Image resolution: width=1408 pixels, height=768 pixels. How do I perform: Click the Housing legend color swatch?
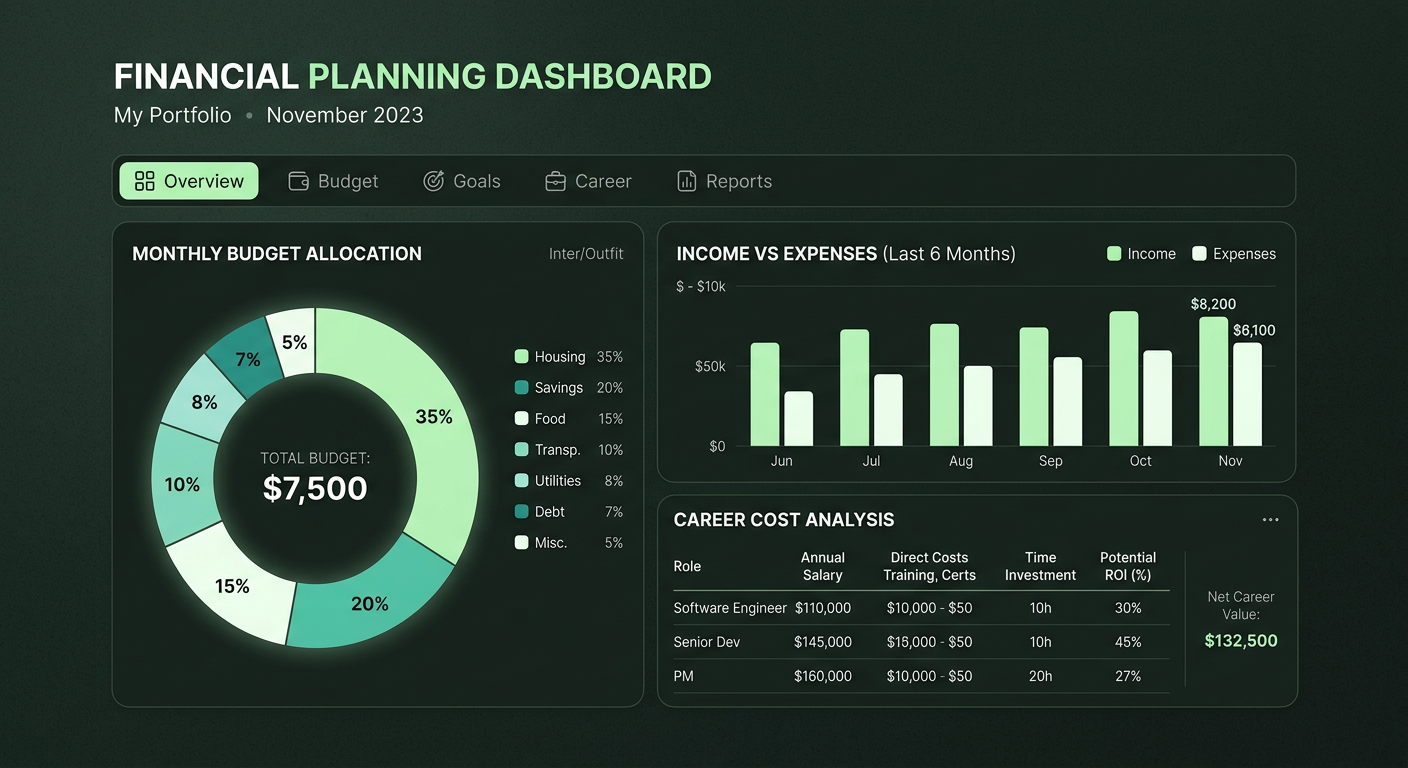[521, 357]
